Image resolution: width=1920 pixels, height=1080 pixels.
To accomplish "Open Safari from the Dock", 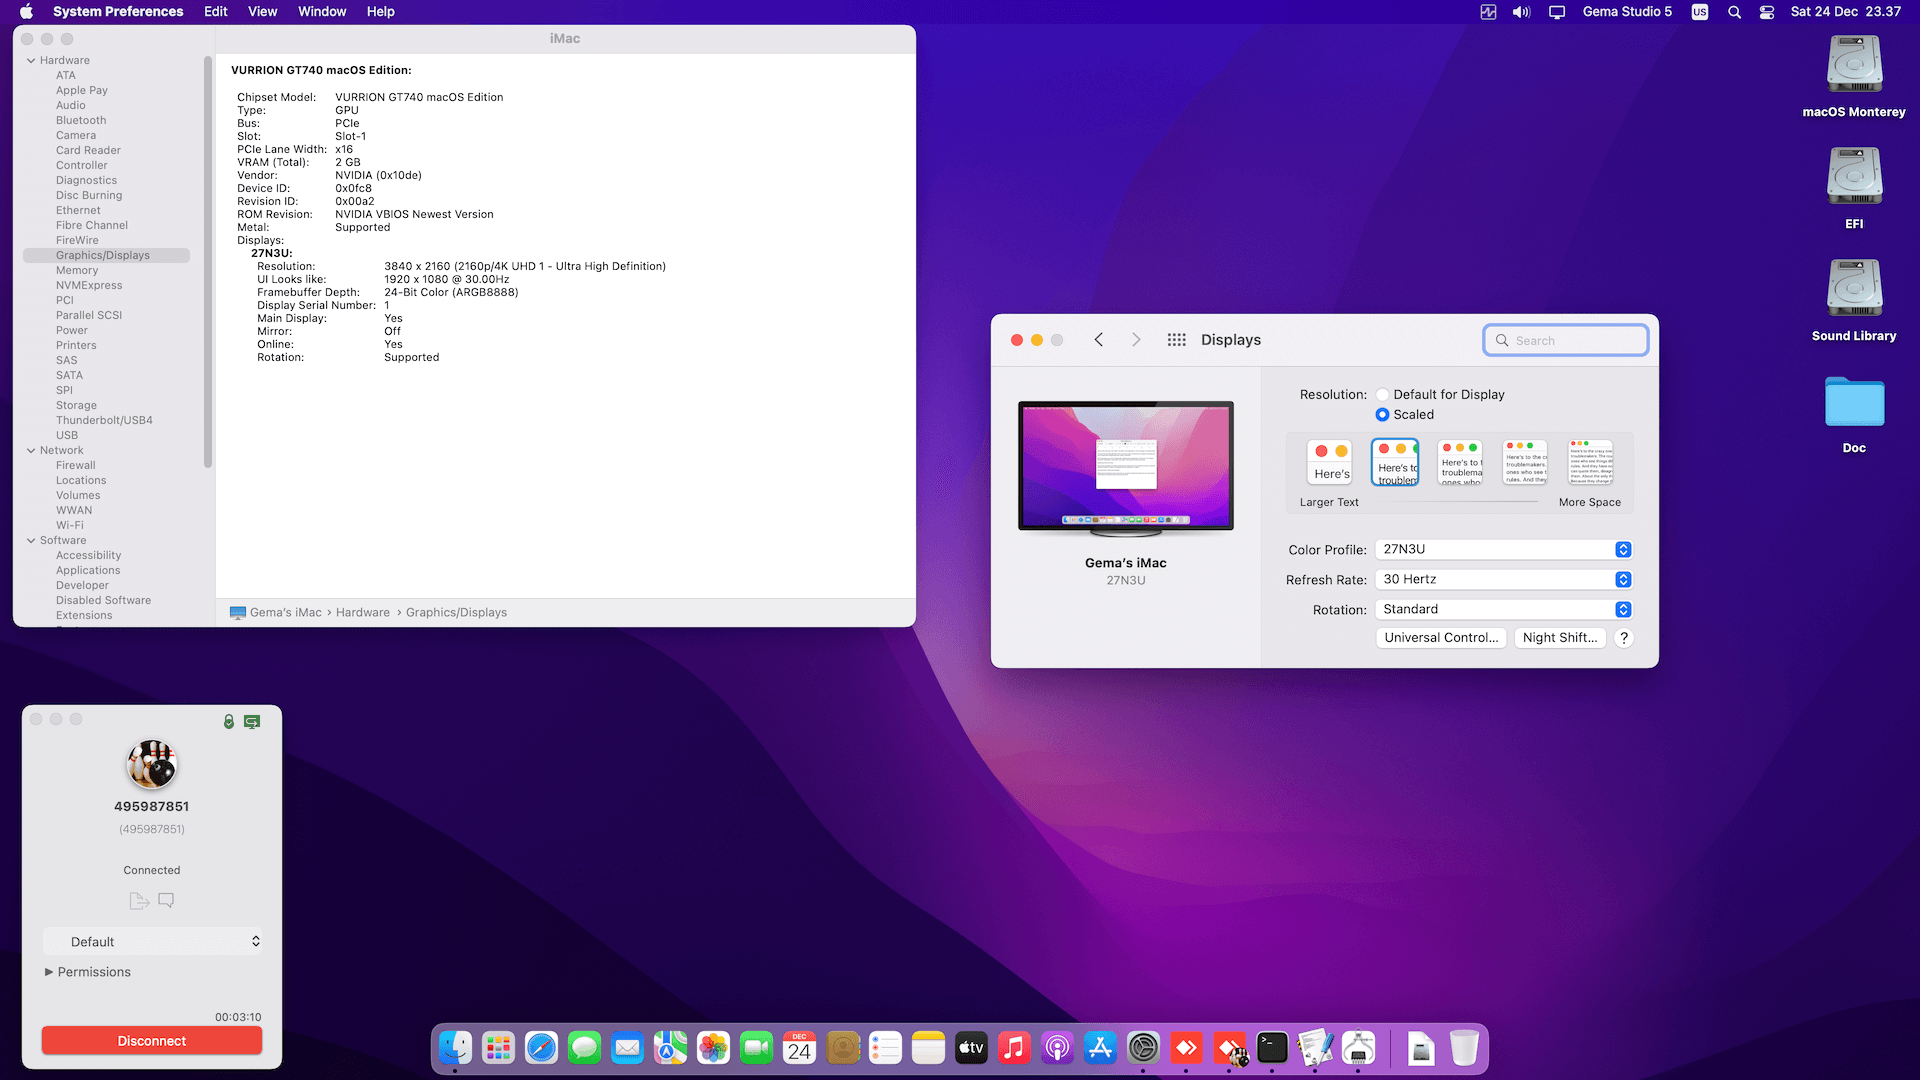I will (x=541, y=1048).
